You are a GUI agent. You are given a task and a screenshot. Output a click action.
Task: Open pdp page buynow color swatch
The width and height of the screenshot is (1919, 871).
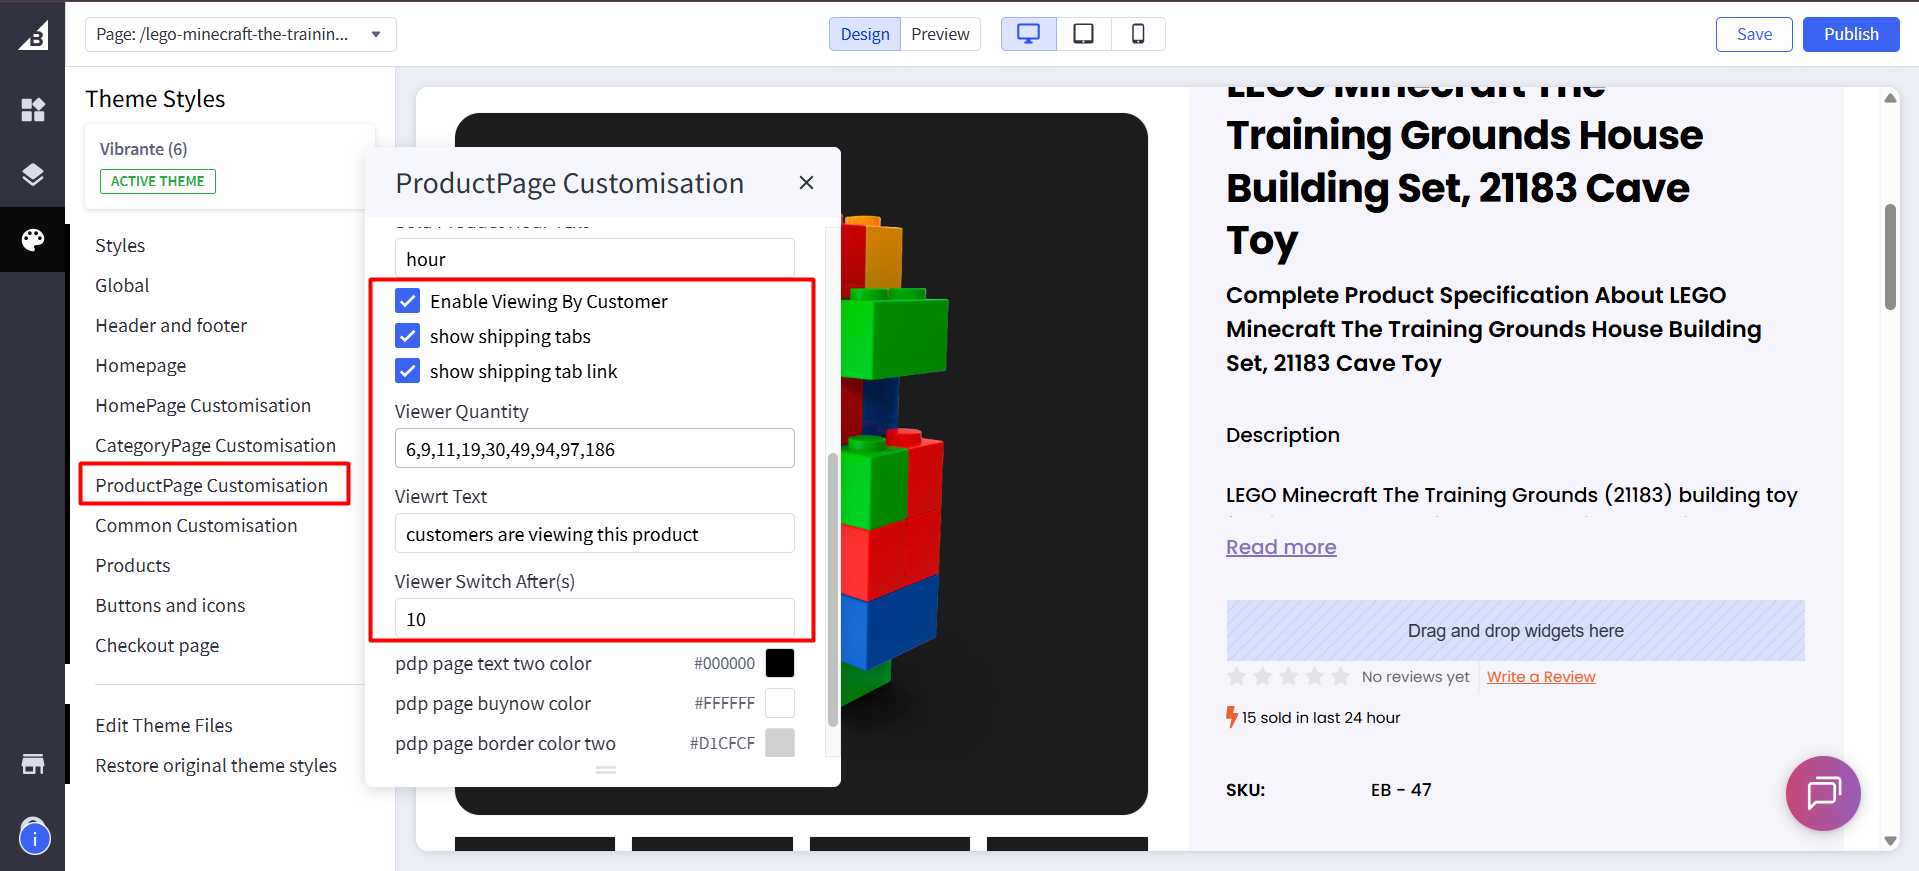pyautogui.click(x=780, y=703)
